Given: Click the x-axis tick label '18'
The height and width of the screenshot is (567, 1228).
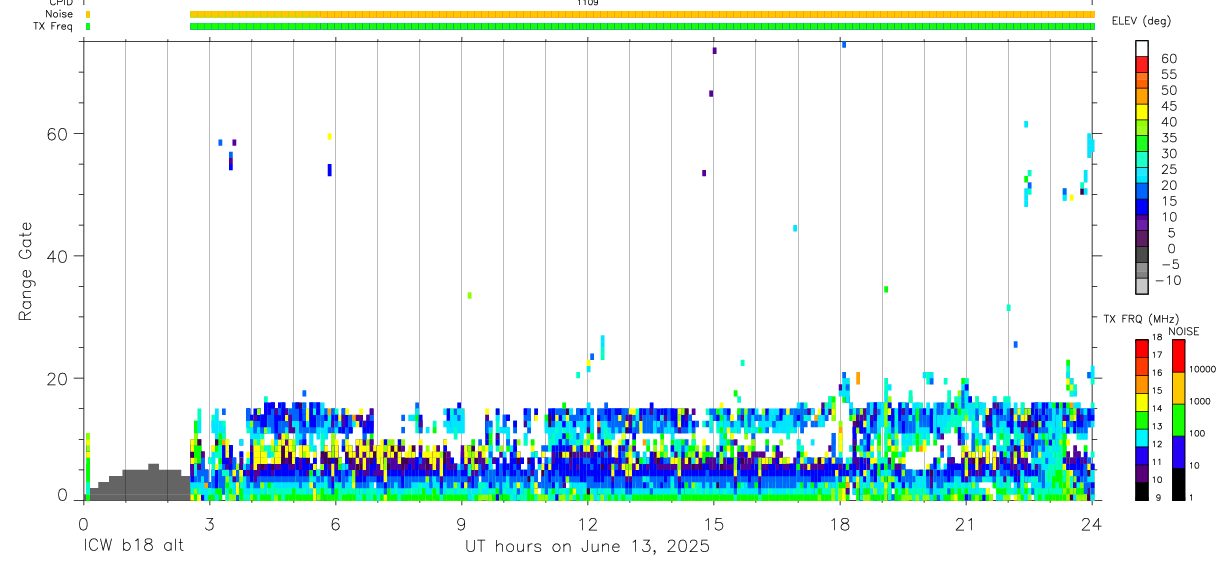Looking at the screenshot, I should [x=839, y=524].
